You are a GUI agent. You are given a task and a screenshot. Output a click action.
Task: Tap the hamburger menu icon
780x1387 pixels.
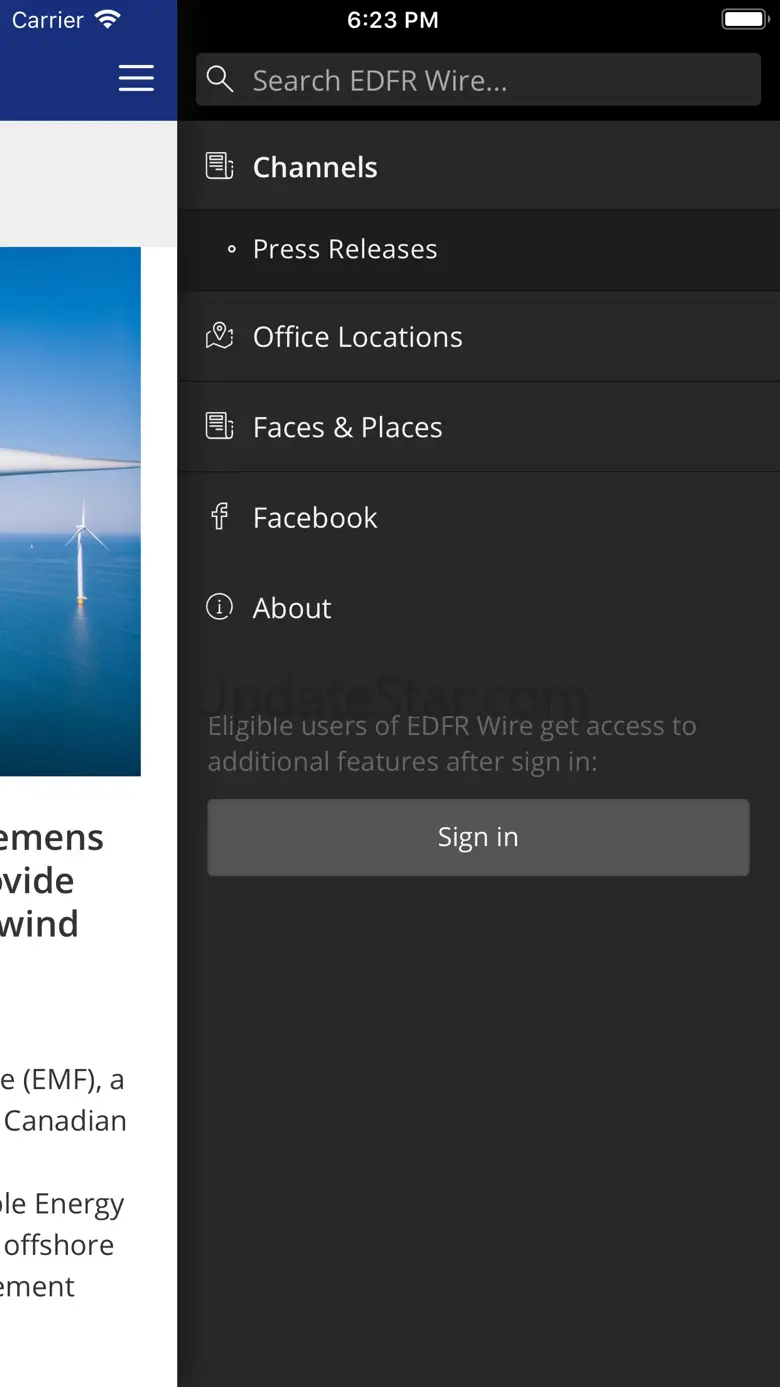point(136,78)
